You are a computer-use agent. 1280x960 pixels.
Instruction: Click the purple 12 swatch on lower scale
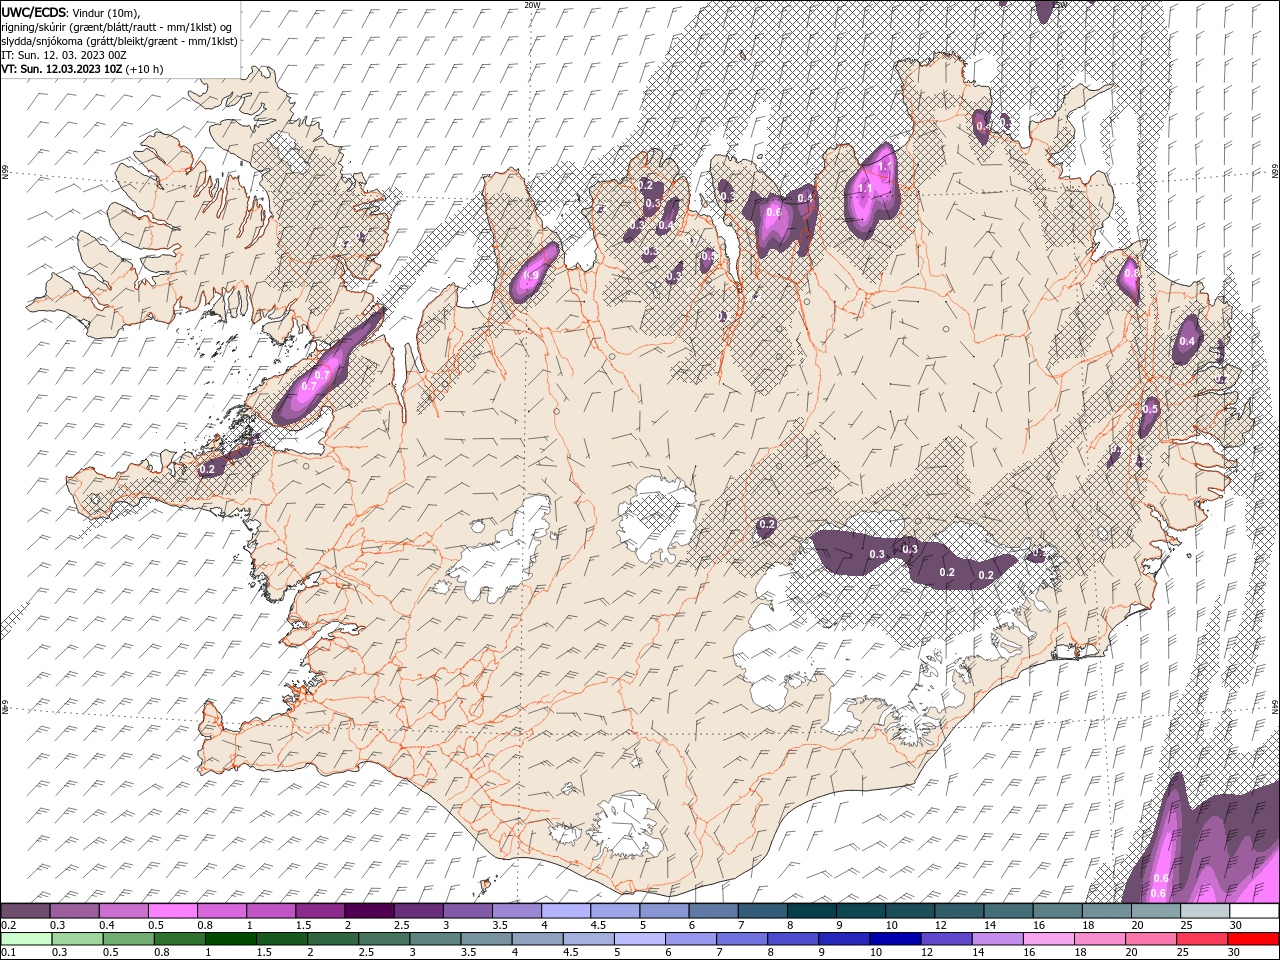pos(947,939)
